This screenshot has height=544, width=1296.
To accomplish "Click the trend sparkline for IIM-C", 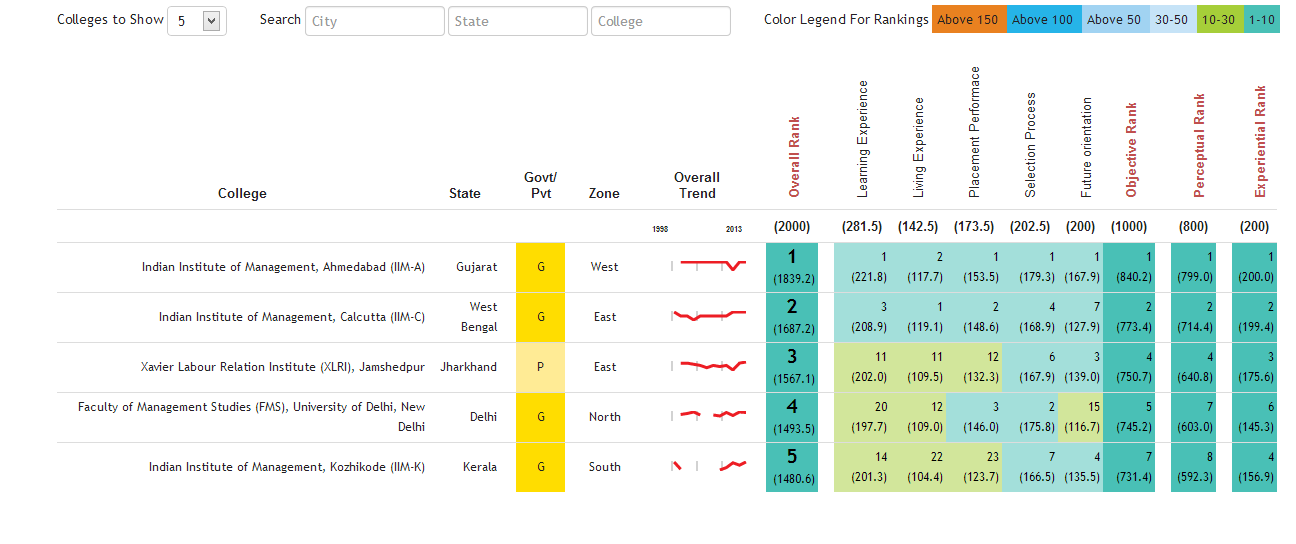I will click(708, 315).
